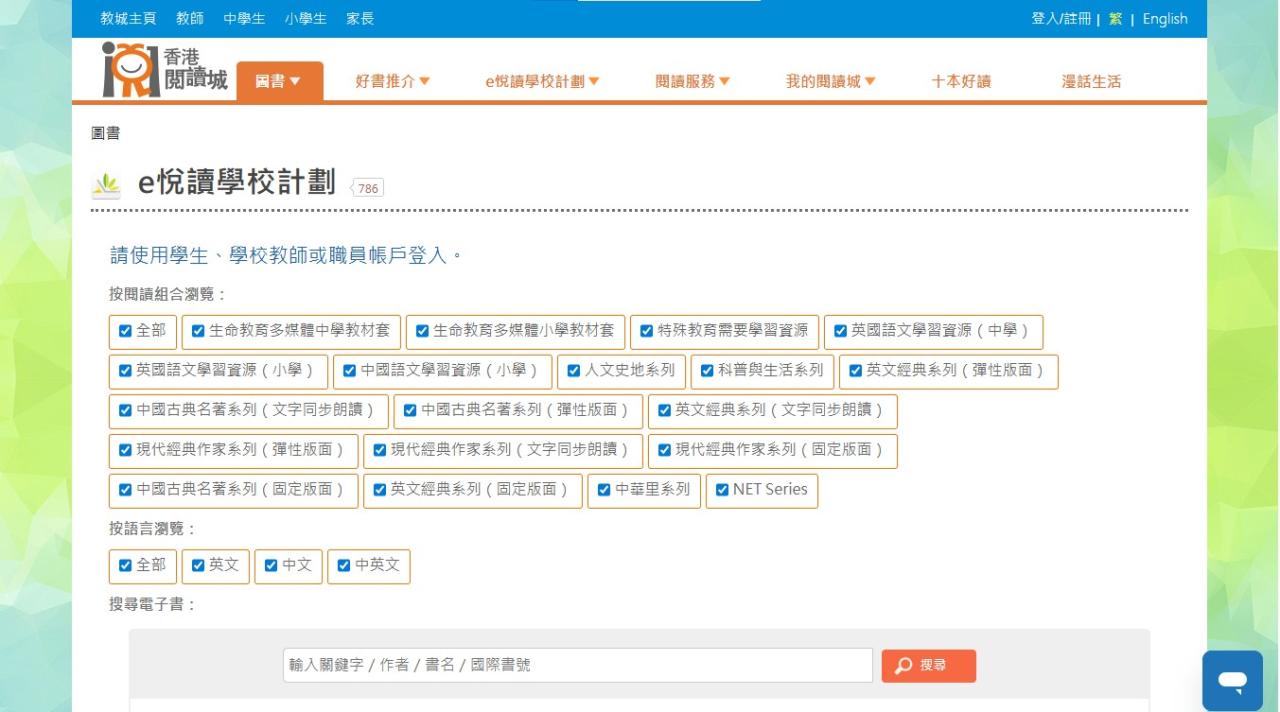Open the 十本好讀 menu item
The width and height of the screenshot is (1280, 712).
click(961, 82)
